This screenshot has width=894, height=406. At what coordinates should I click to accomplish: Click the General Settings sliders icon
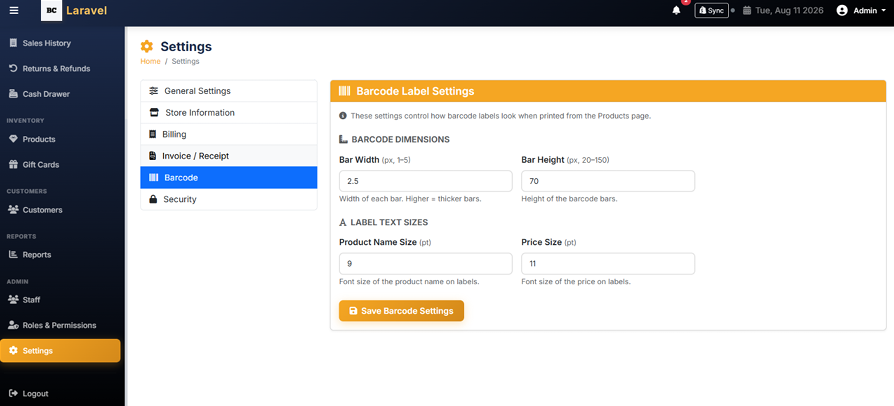153,91
